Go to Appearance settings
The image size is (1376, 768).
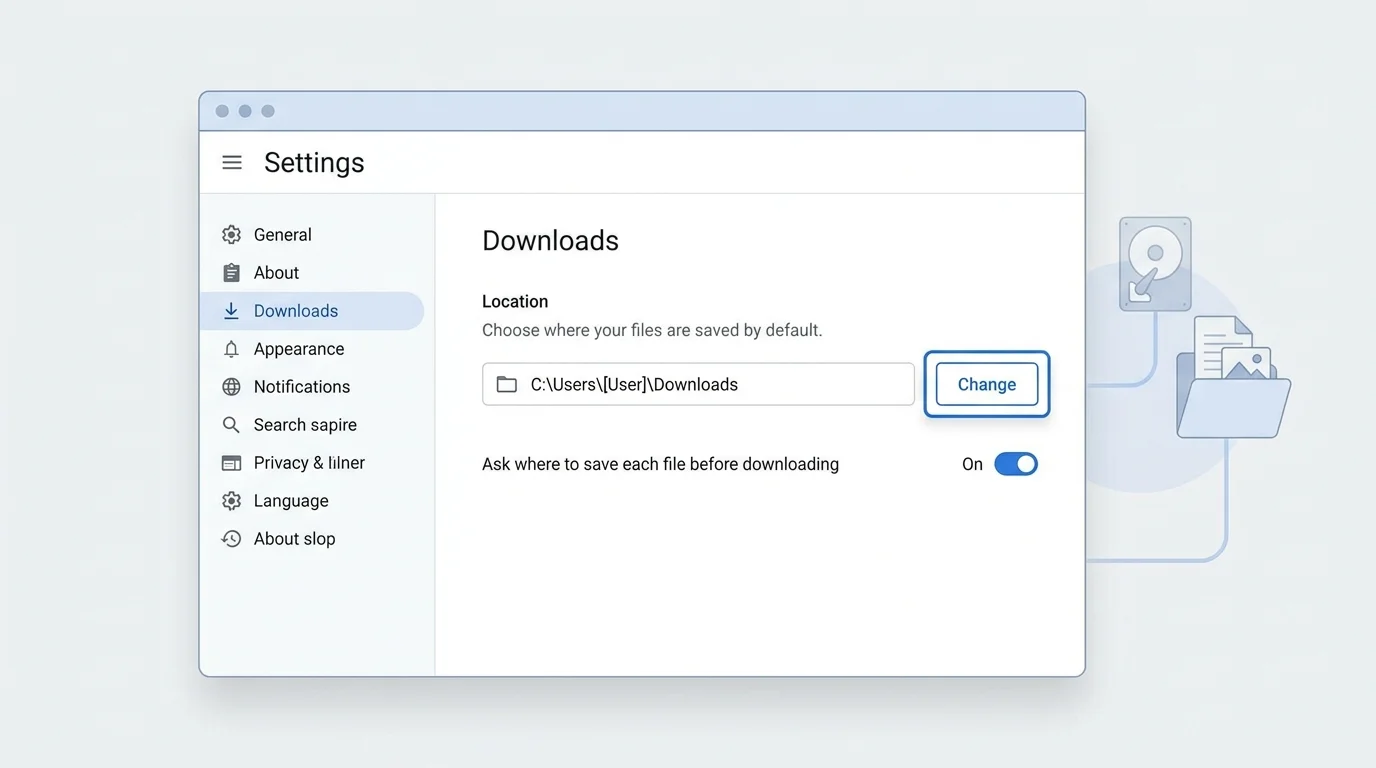click(x=312, y=349)
